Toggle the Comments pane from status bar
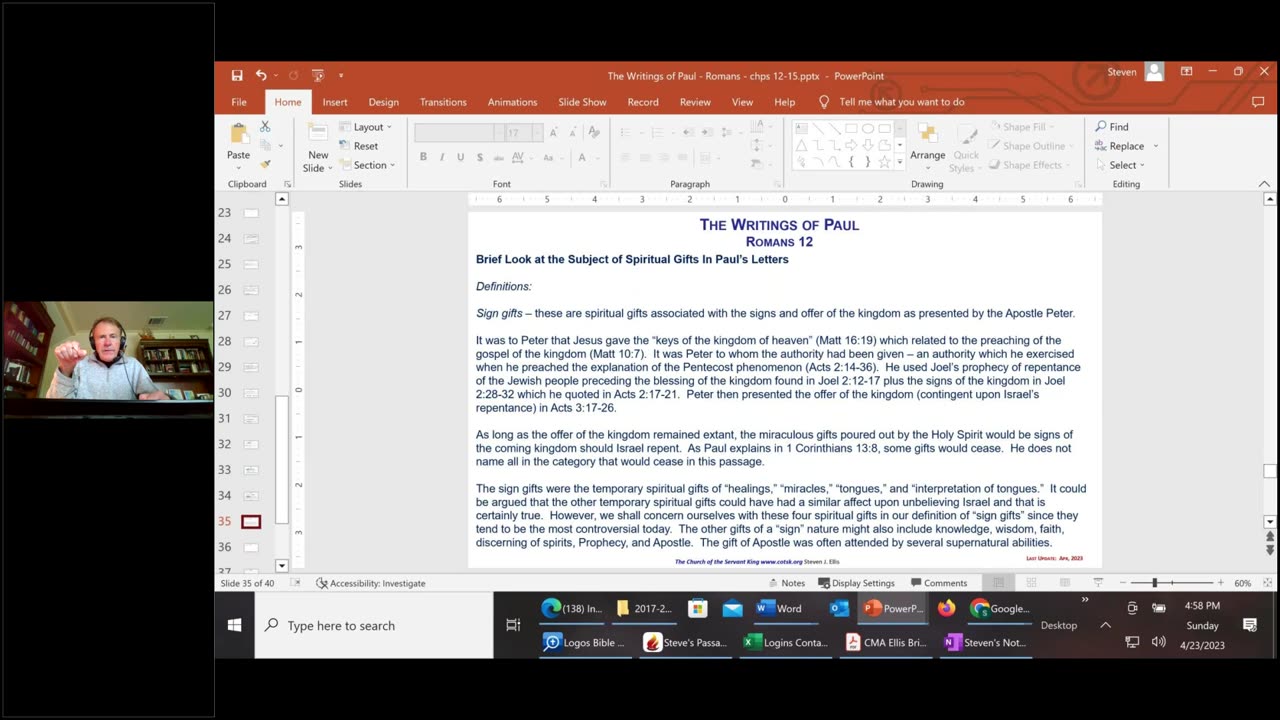Image resolution: width=1280 pixels, height=720 pixels. [939, 583]
